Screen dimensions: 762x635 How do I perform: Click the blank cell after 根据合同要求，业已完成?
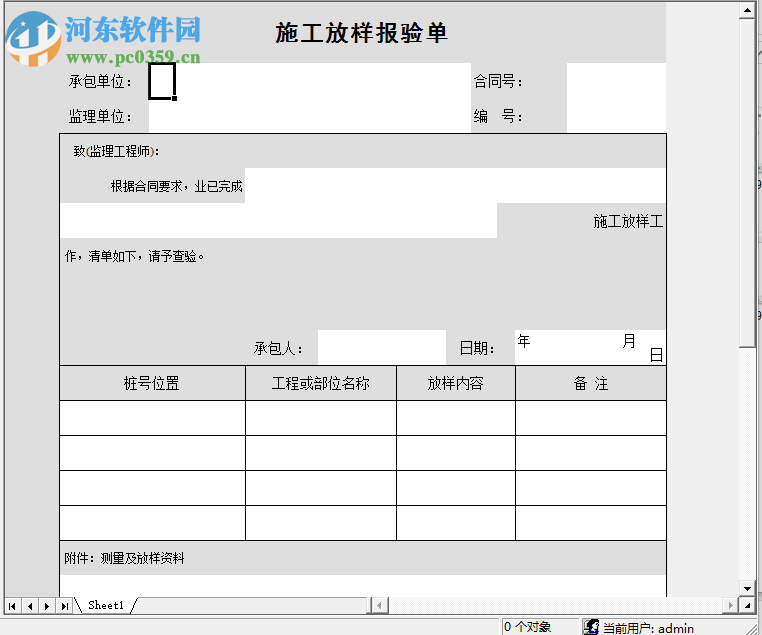point(455,186)
